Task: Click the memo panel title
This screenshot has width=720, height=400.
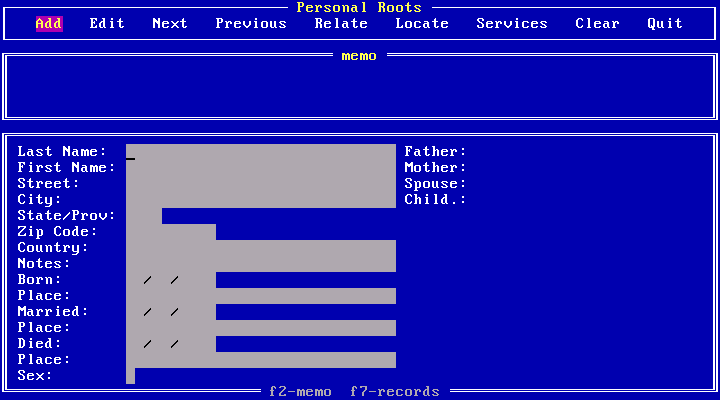Action: [359, 56]
